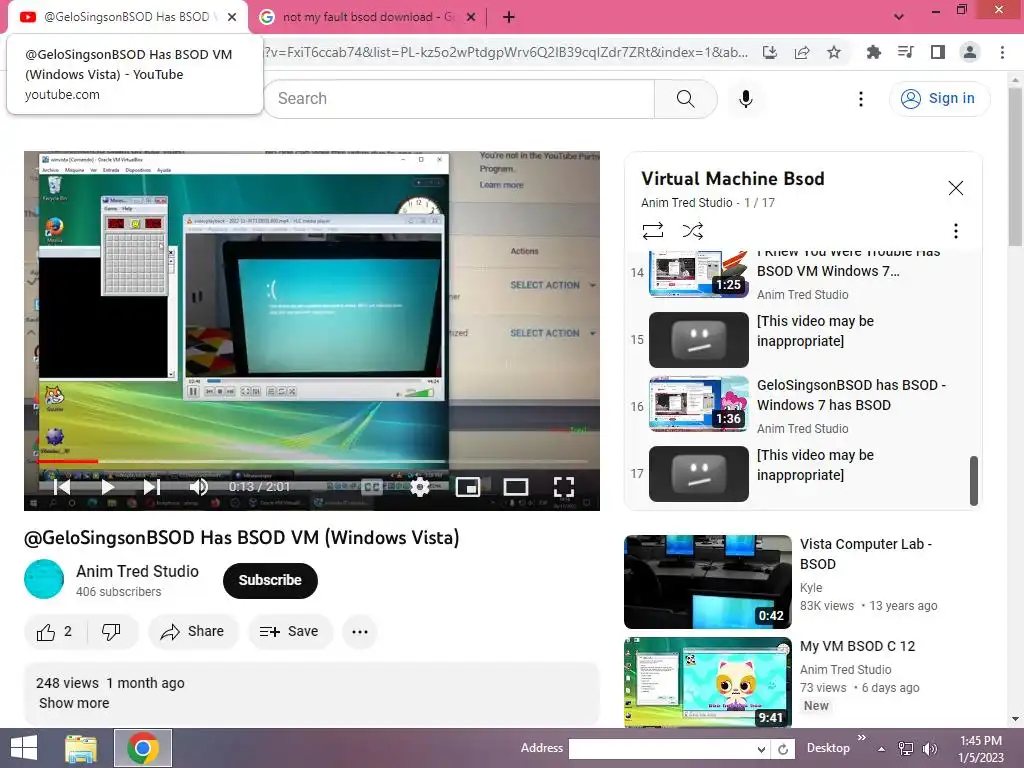Save the video to a playlist
This screenshot has width=1024, height=768.
point(290,632)
